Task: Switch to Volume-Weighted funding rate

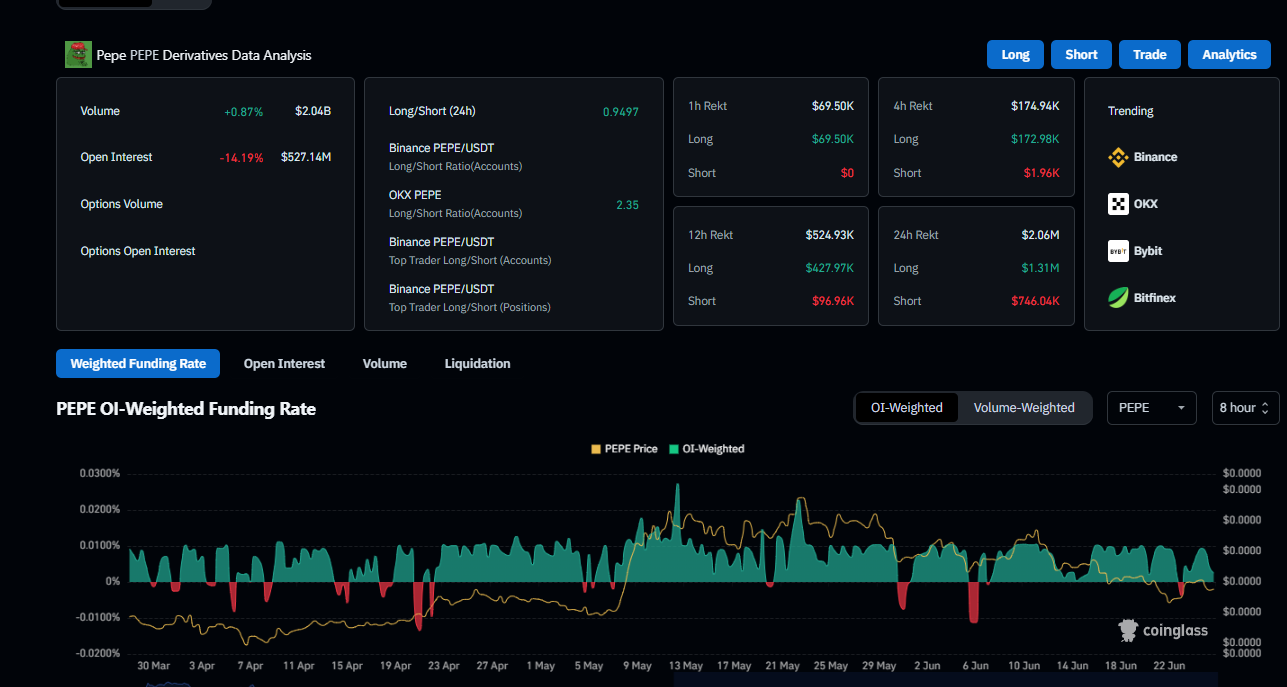Action: coord(1024,408)
